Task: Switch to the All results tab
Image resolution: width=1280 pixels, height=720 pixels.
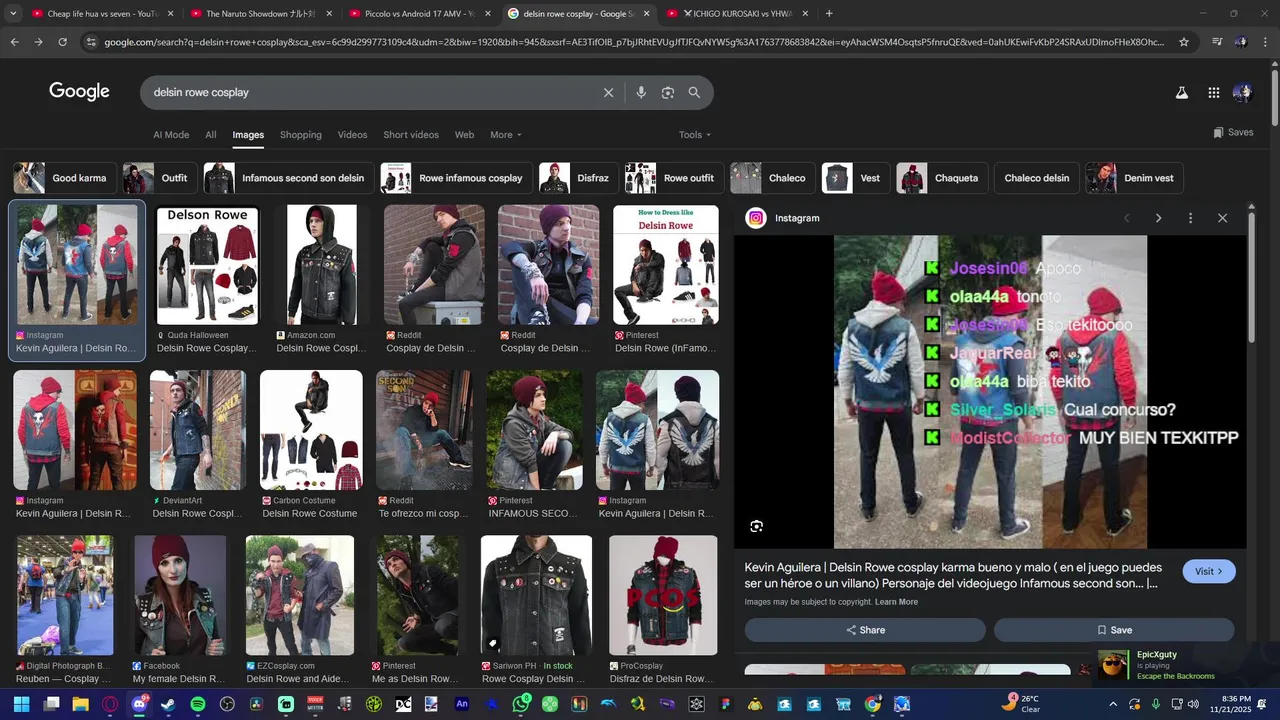Action: [211, 135]
